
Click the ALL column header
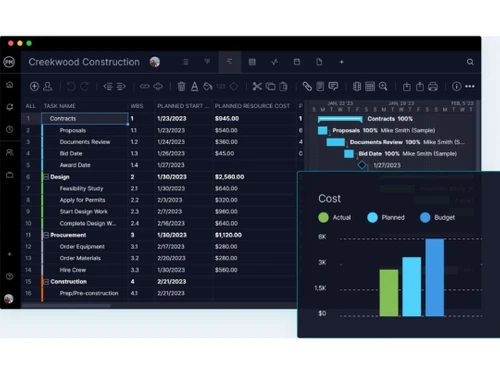click(30, 106)
